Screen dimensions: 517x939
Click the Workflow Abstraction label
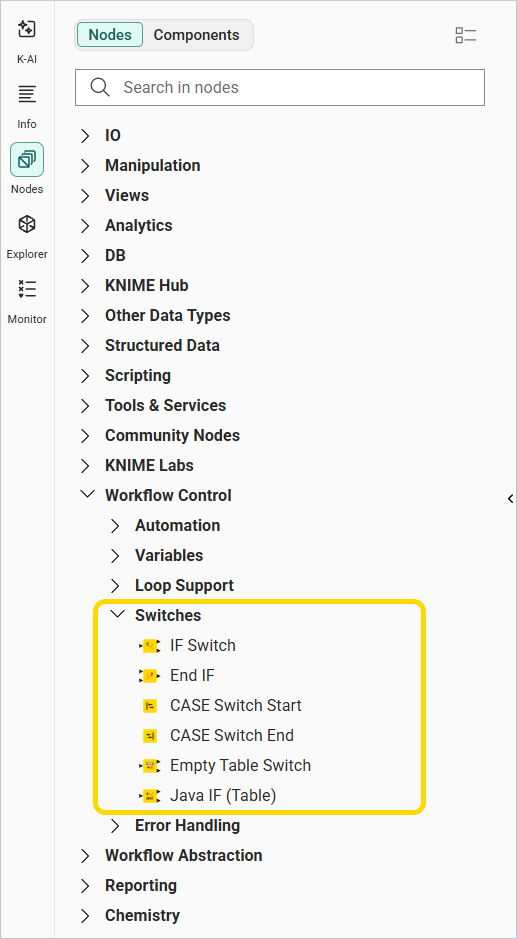tap(184, 855)
